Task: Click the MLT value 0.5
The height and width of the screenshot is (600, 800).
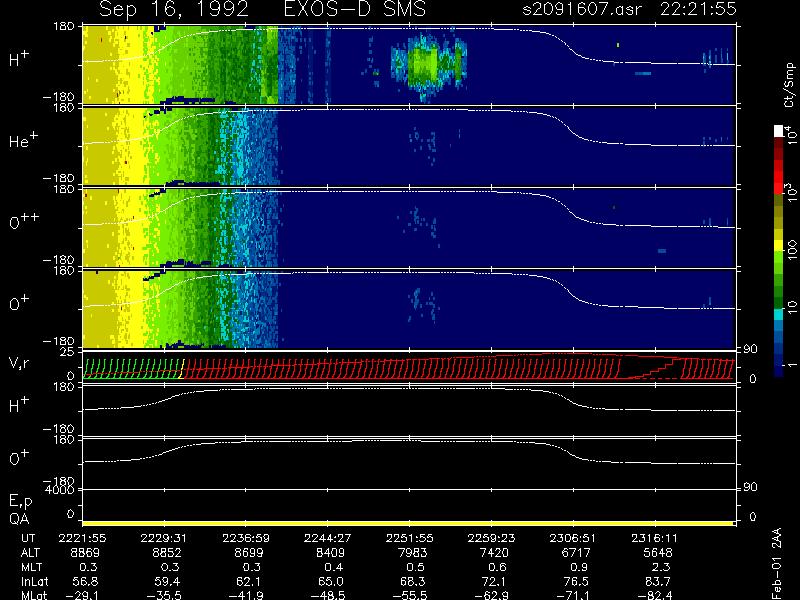Action: [x=415, y=567]
